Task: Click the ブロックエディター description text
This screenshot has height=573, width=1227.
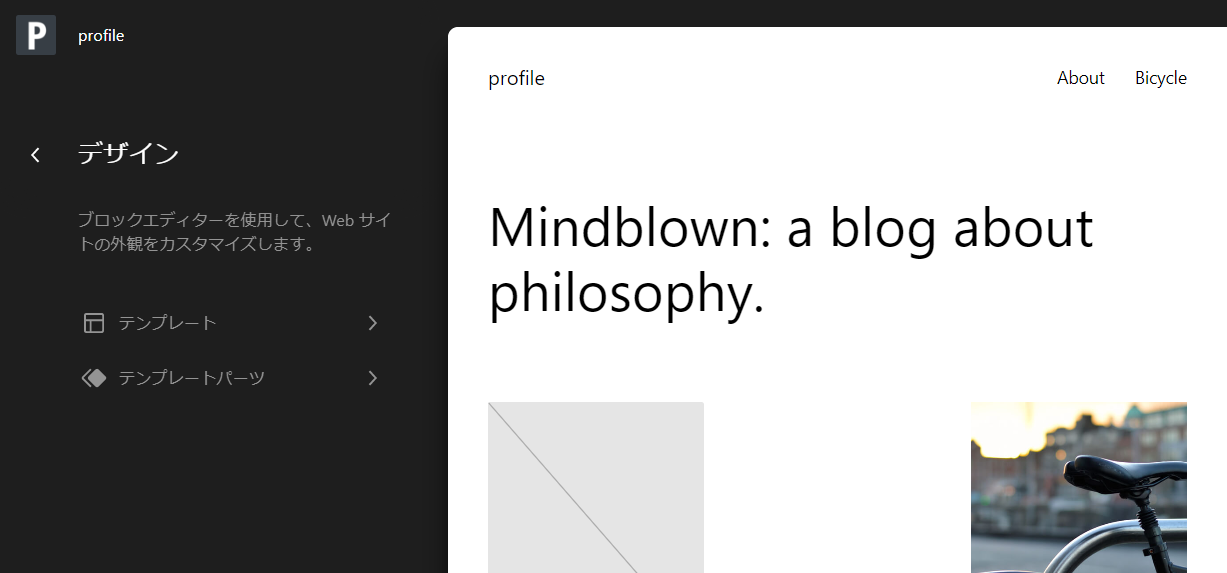Action: click(234, 232)
